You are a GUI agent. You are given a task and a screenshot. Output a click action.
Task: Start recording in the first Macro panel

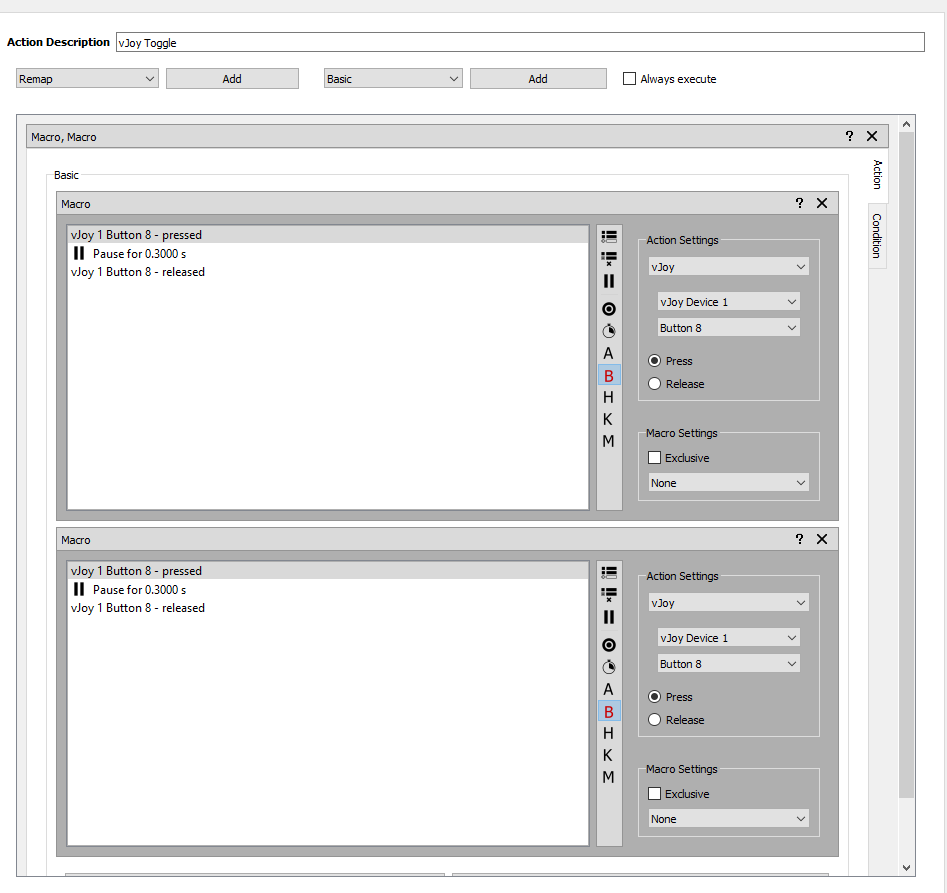point(609,309)
